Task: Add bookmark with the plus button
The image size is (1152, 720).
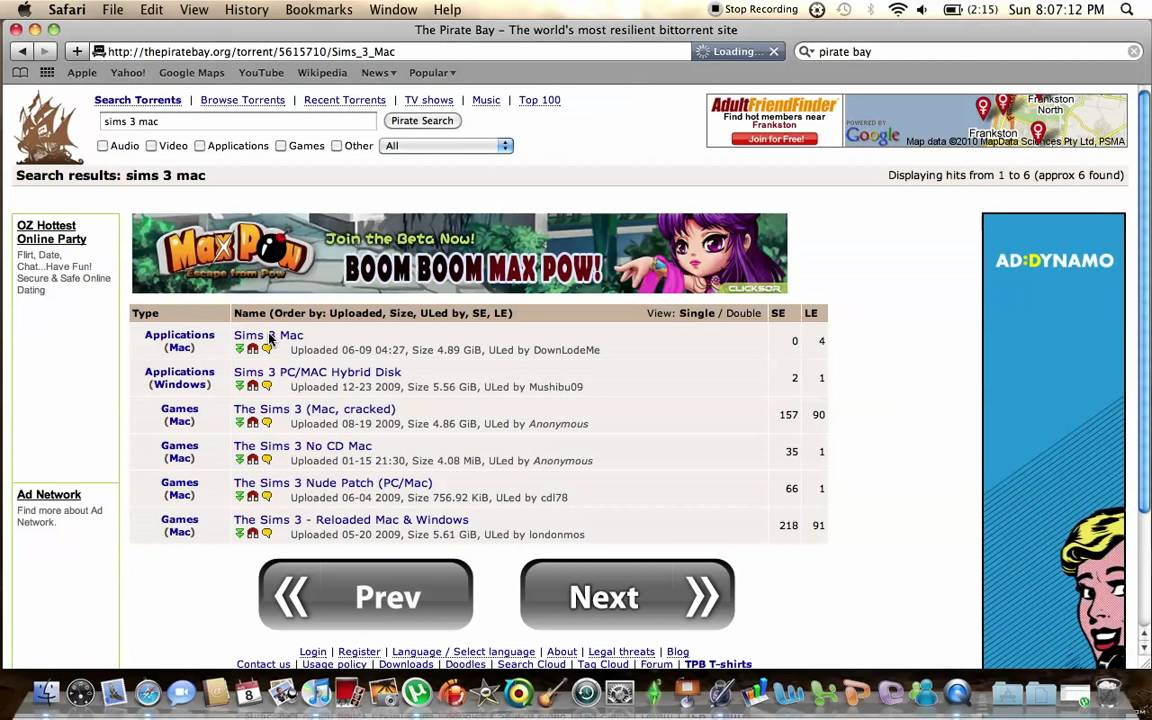Action: (x=76, y=51)
